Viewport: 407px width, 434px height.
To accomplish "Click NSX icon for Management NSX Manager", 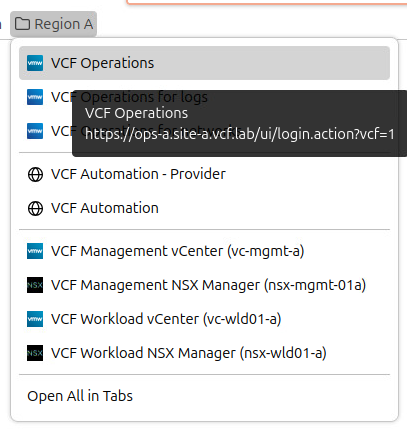I will 35,285.
